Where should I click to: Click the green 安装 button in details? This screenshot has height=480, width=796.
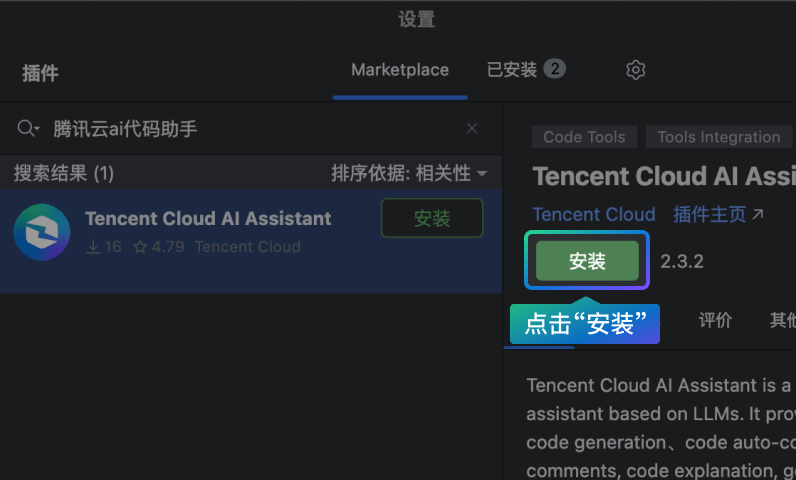click(x=587, y=261)
